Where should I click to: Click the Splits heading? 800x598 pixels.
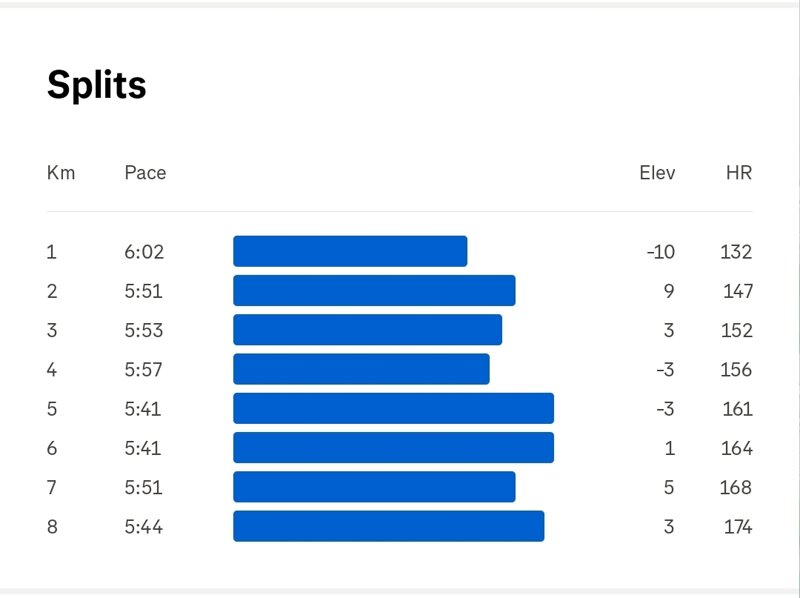coord(96,86)
